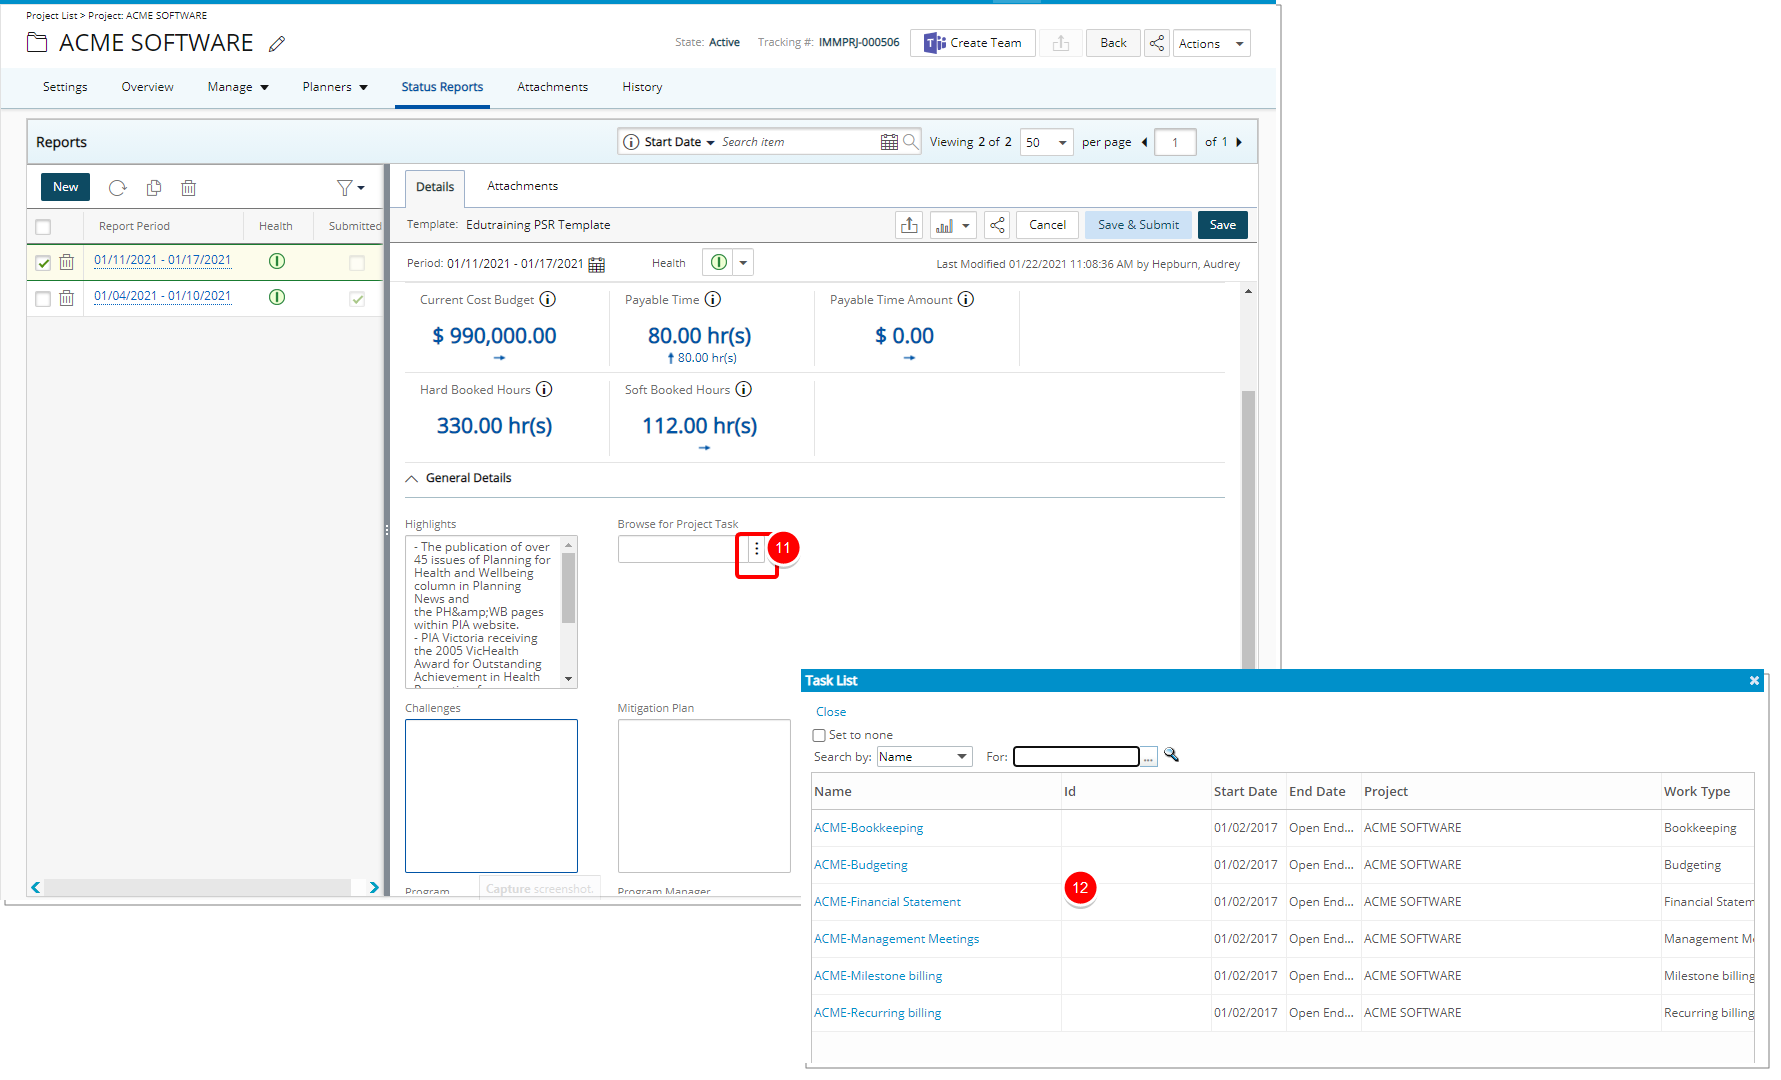
Task: Click the share icon near Cancel button
Action: [x=997, y=225]
